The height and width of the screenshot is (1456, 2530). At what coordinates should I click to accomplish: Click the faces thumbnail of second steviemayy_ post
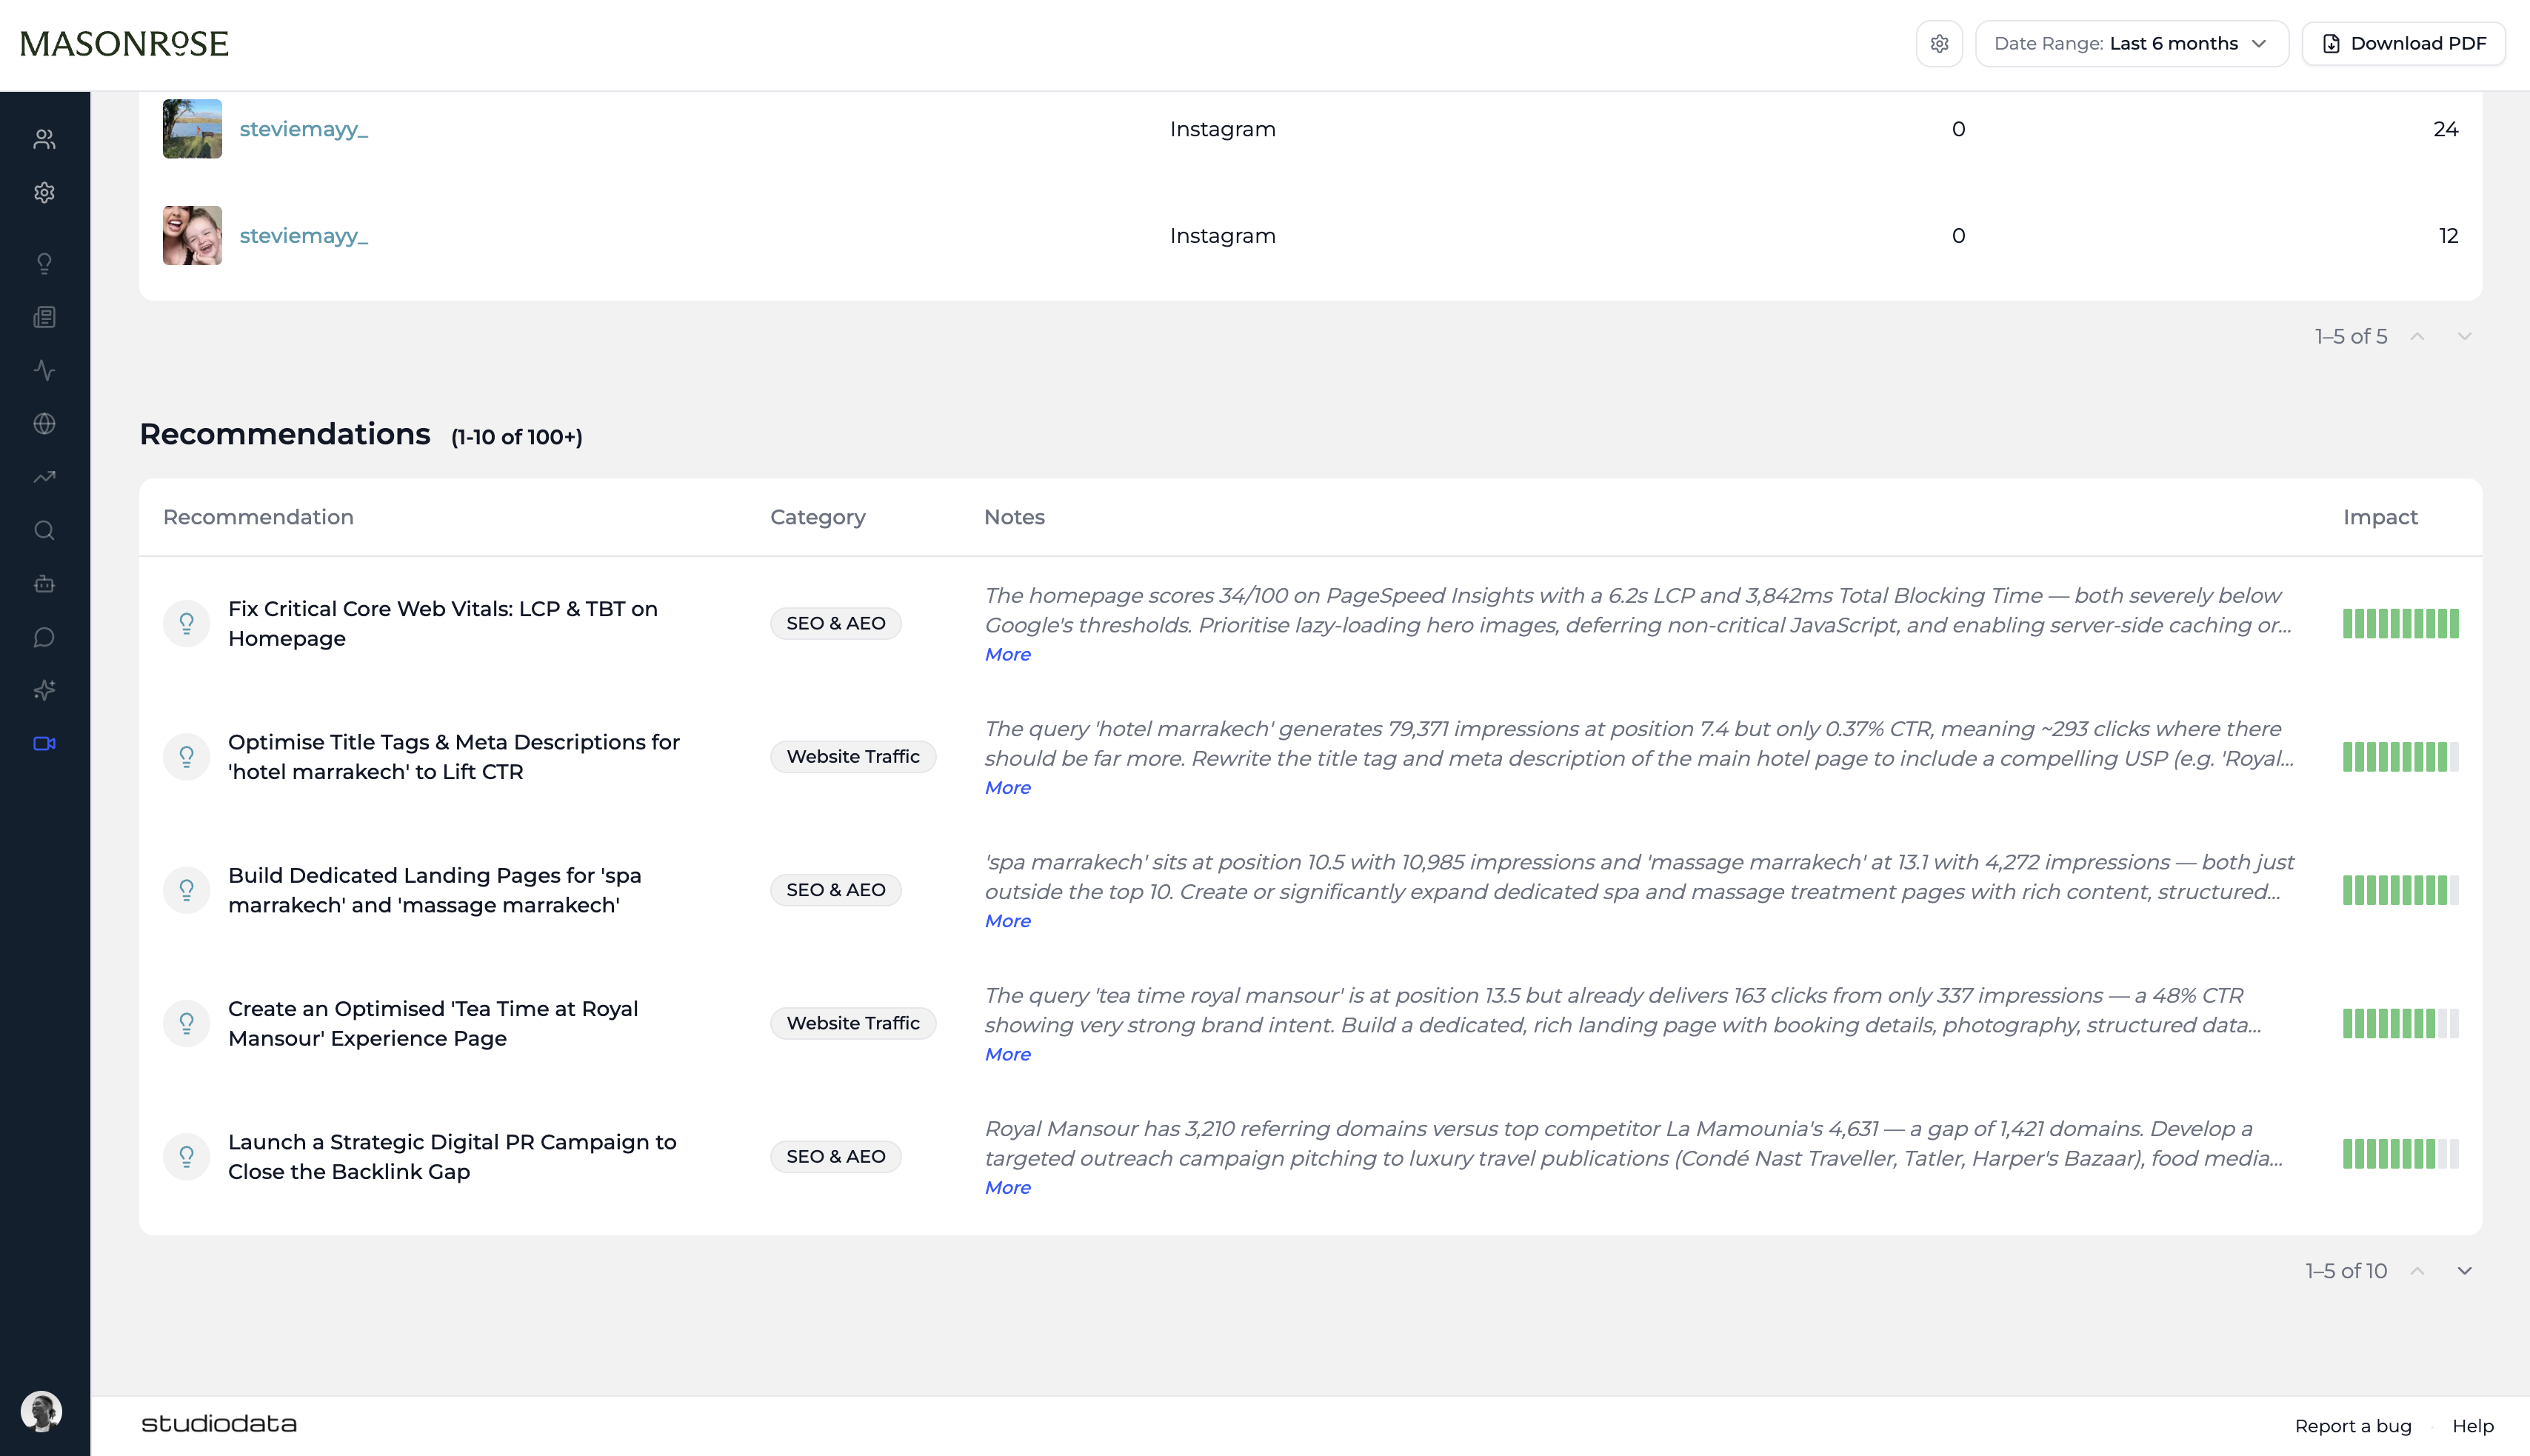[x=192, y=236]
